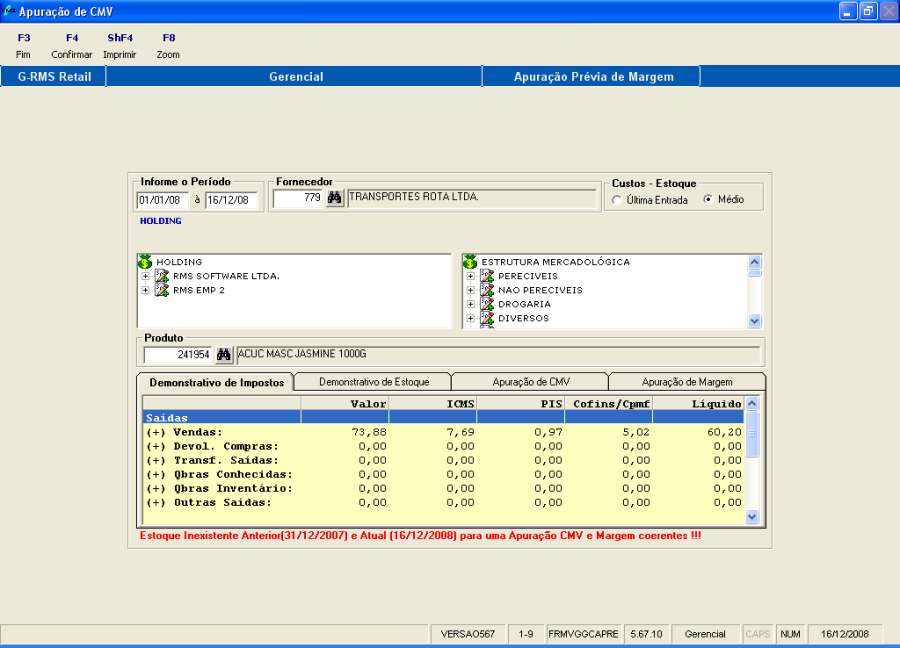Click the RMS EMP 2 node icon
The height and width of the screenshot is (648, 900).
(162, 290)
